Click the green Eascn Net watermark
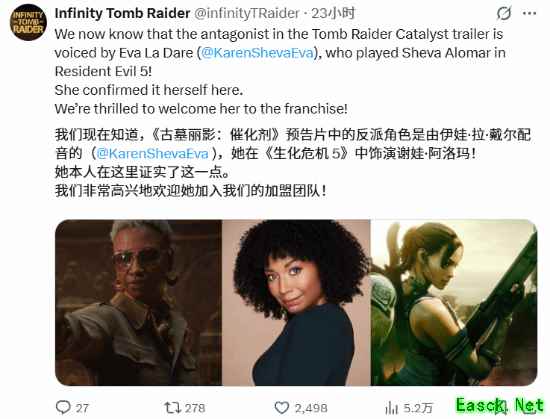 click(501, 405)
